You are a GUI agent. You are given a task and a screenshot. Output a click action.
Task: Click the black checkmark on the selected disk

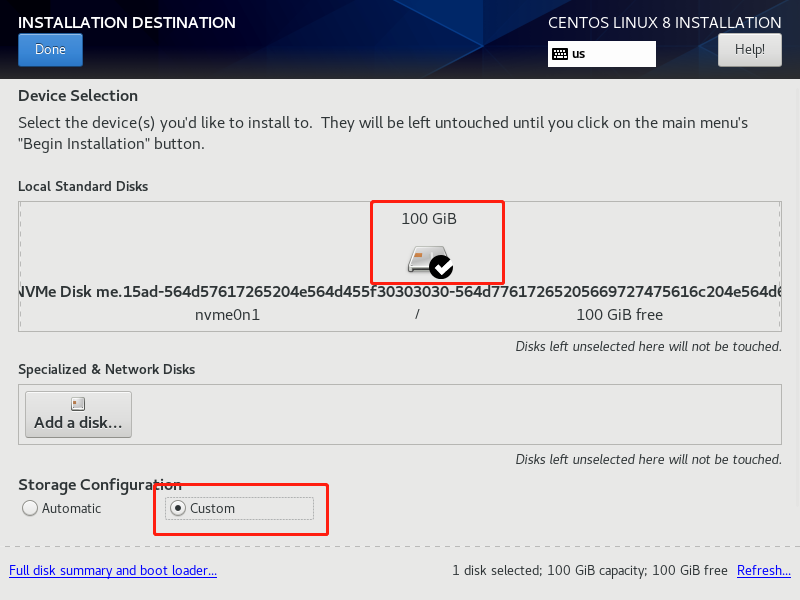click(x=443, y=267)
